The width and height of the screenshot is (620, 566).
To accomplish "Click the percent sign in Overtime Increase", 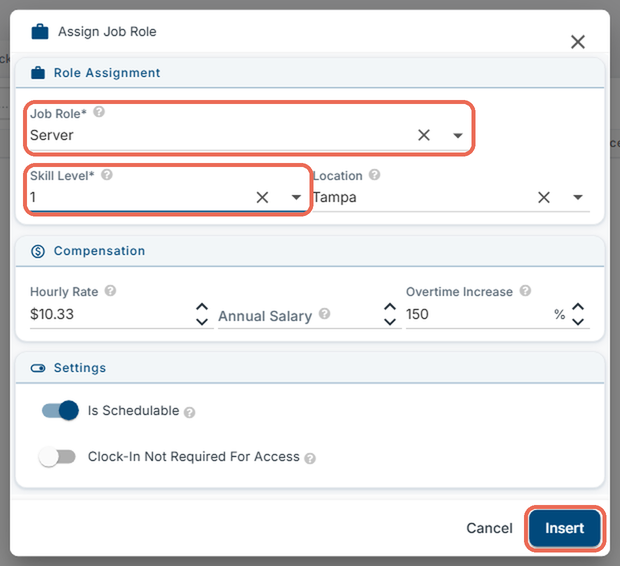I will 559,314.
